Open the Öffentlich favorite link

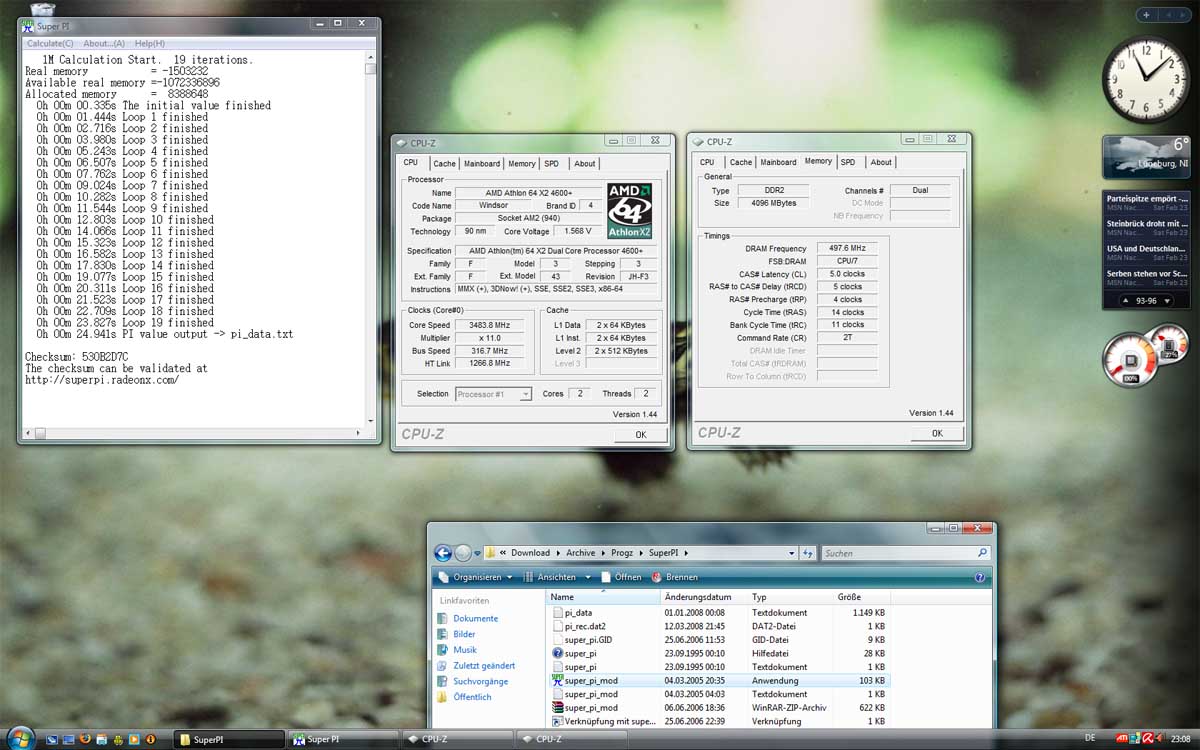472,697
